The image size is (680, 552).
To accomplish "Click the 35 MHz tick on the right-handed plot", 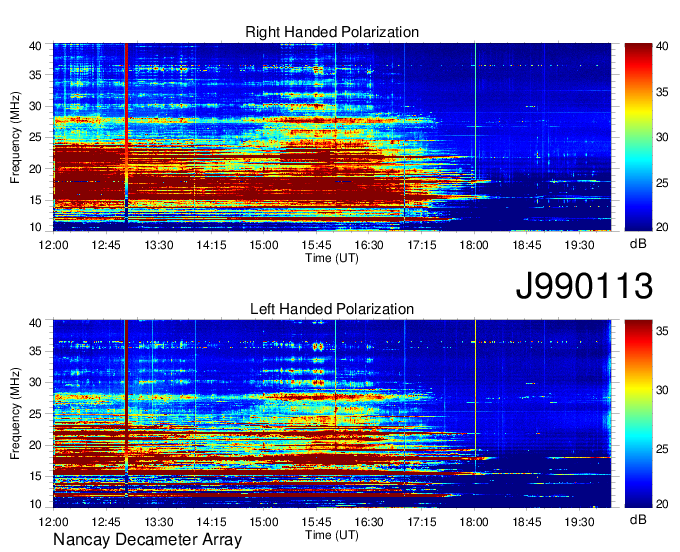I will click(x=36, y=75).
